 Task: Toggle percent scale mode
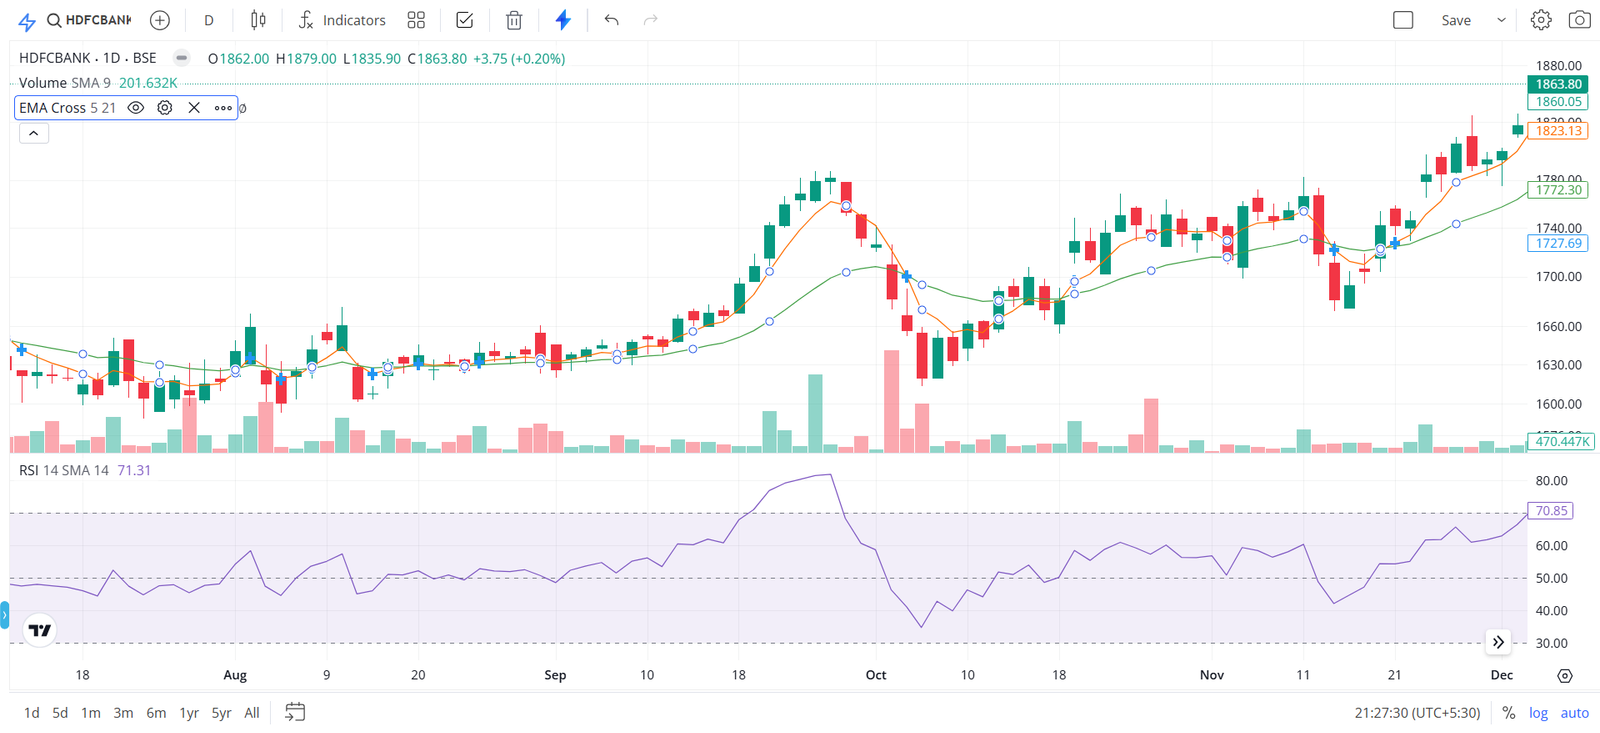tap(1508, 713)
